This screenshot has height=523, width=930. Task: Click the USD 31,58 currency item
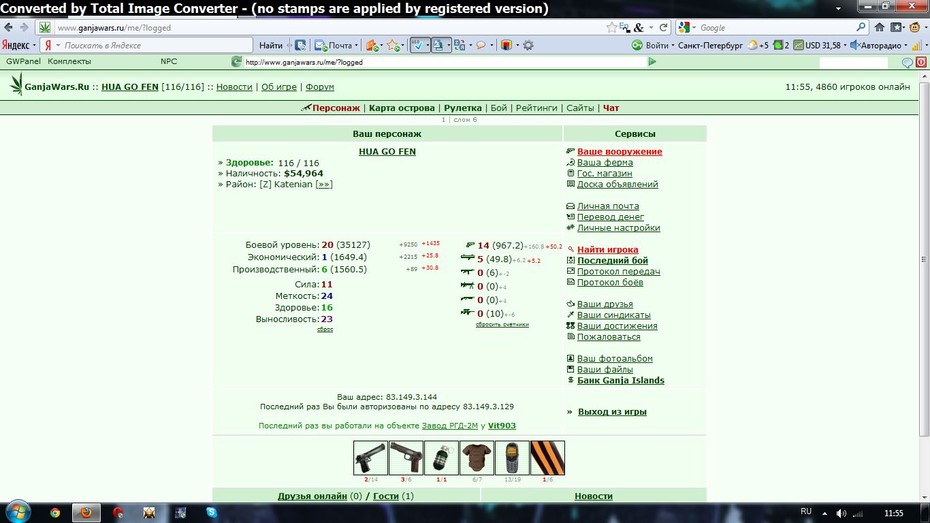(x=817, y=45)
